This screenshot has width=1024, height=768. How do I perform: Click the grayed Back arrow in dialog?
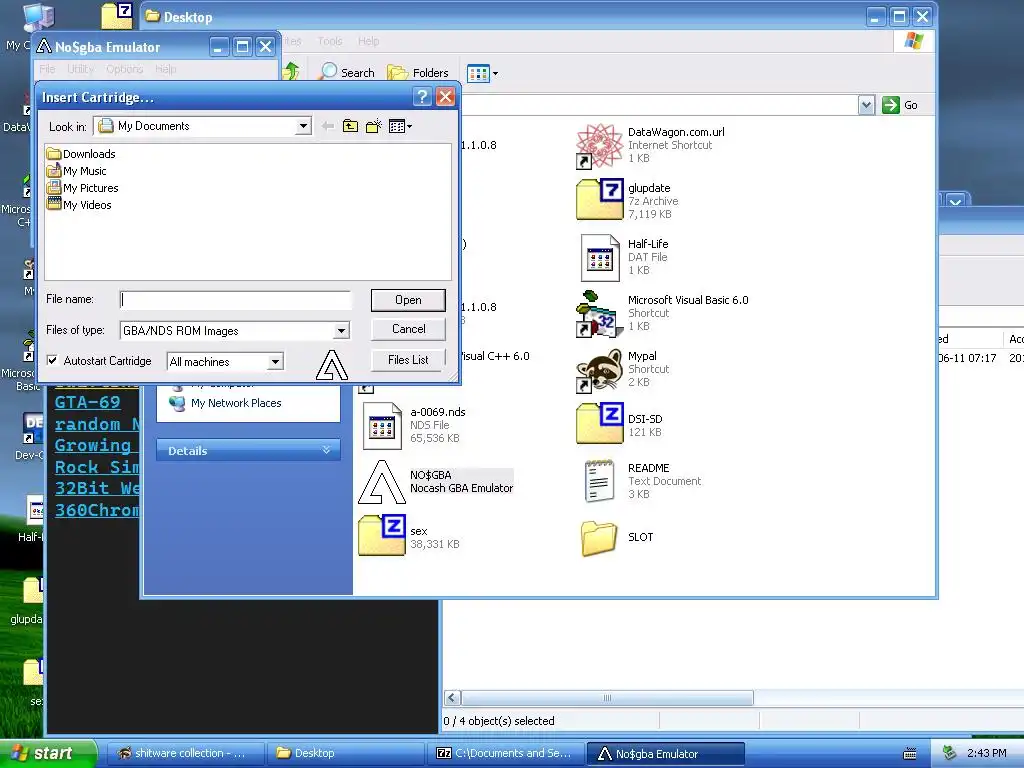tap(328, 126)
